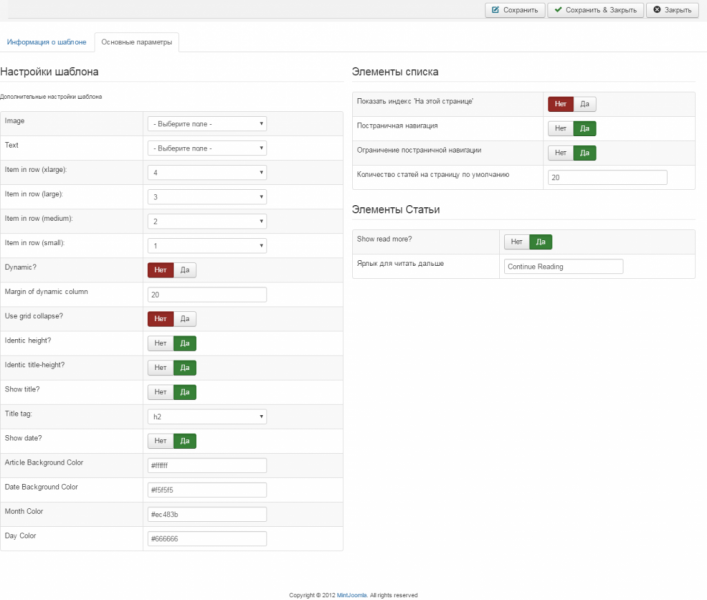Open the MintJoomla footer link
The height and width of the screenshot is (600, 707).
click(351, 595)
